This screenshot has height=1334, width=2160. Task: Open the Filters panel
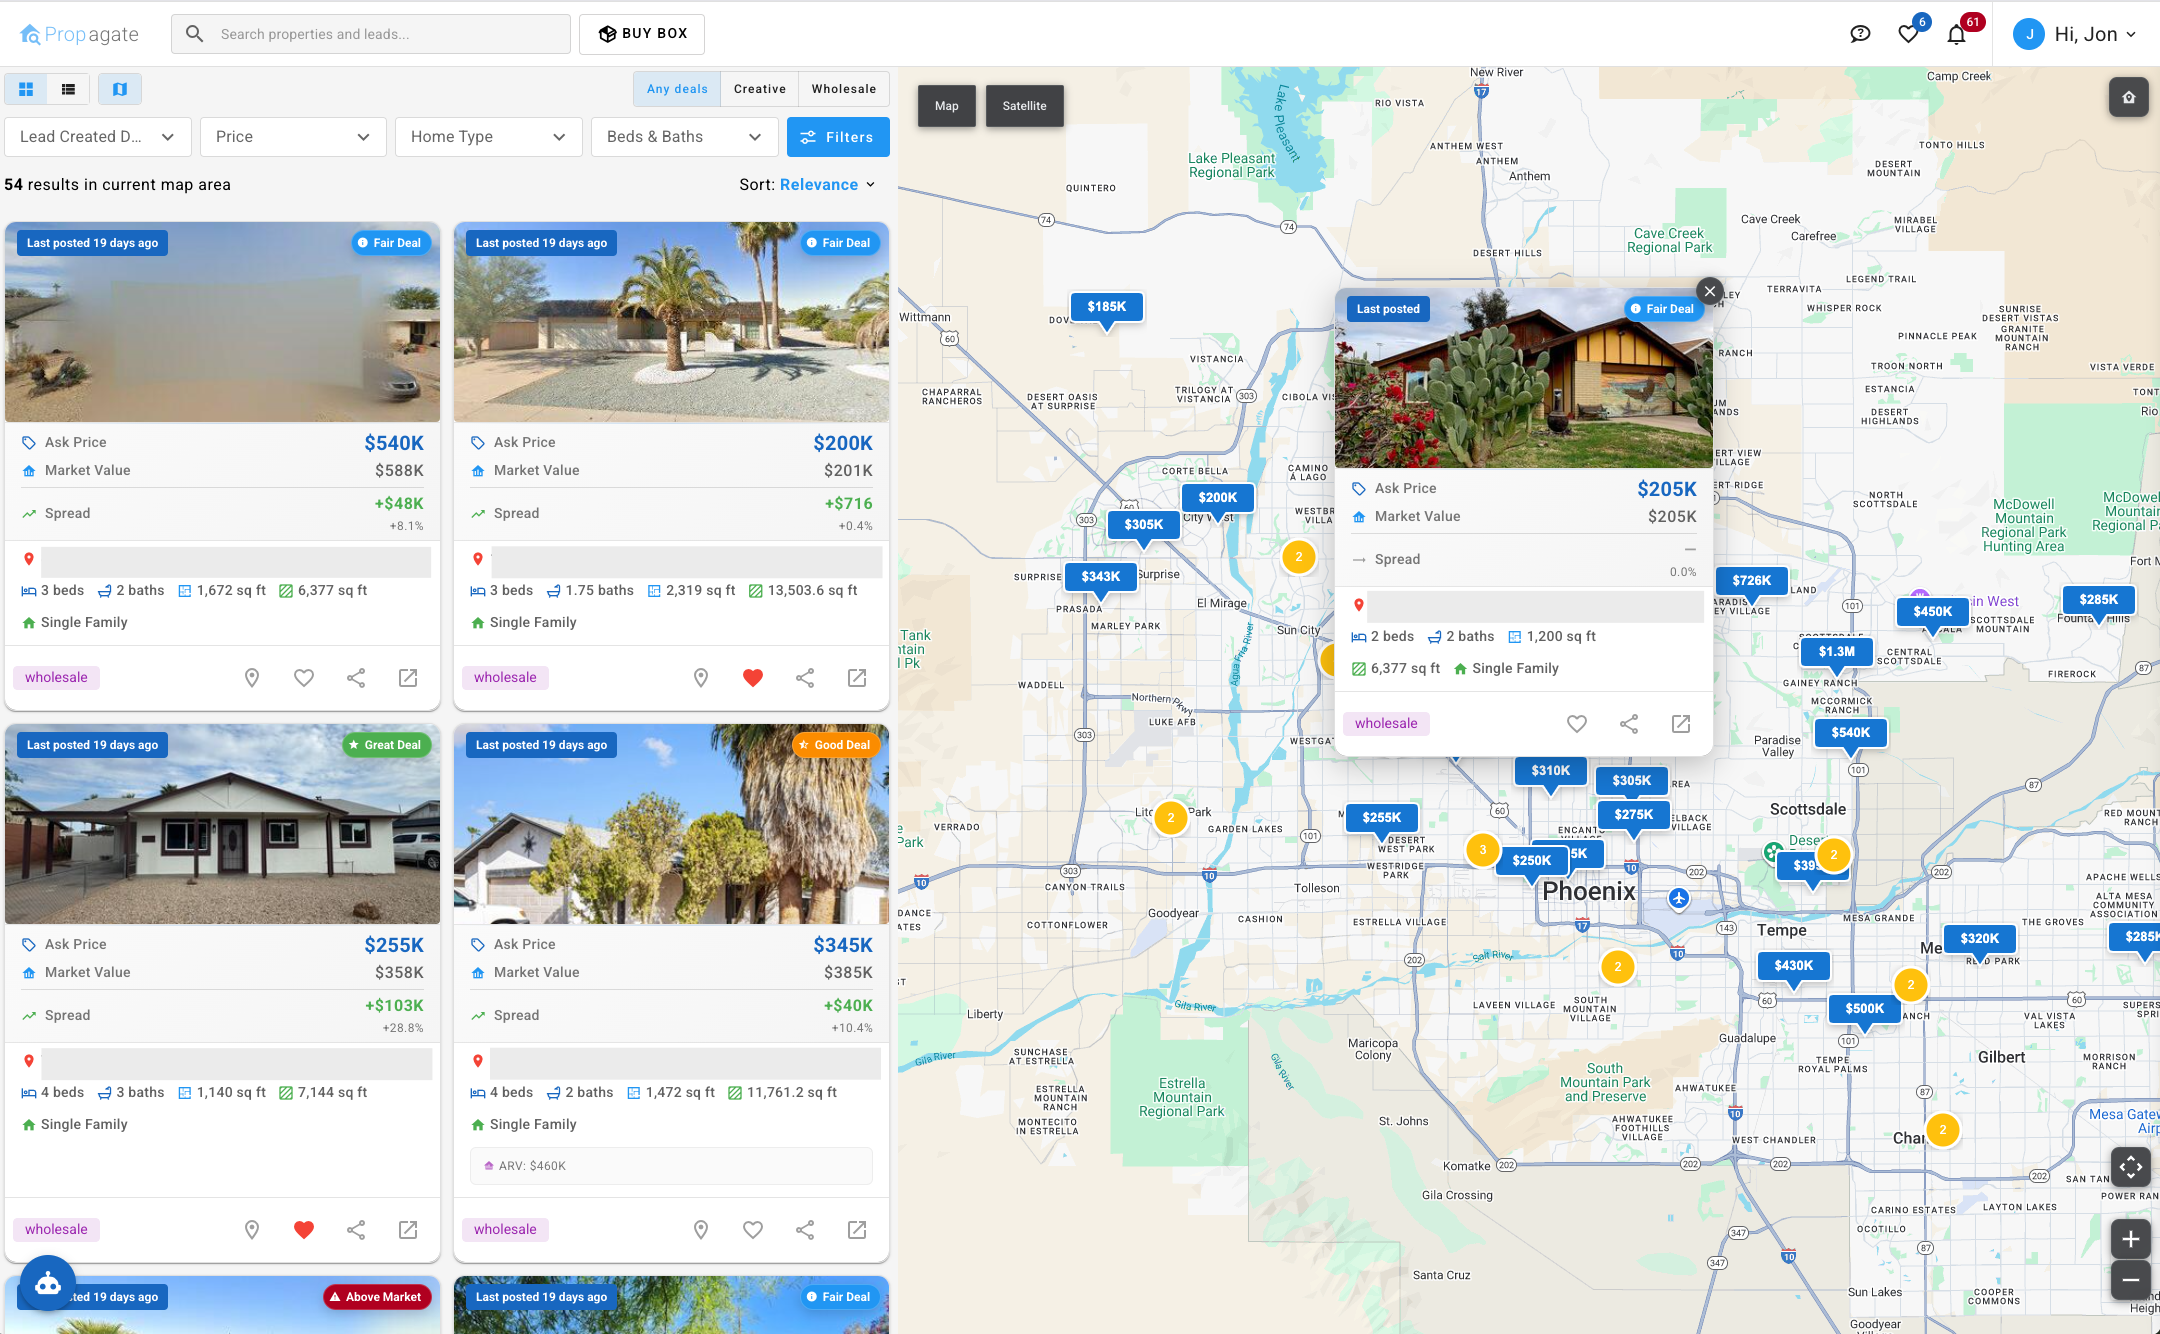click(838, 136)
